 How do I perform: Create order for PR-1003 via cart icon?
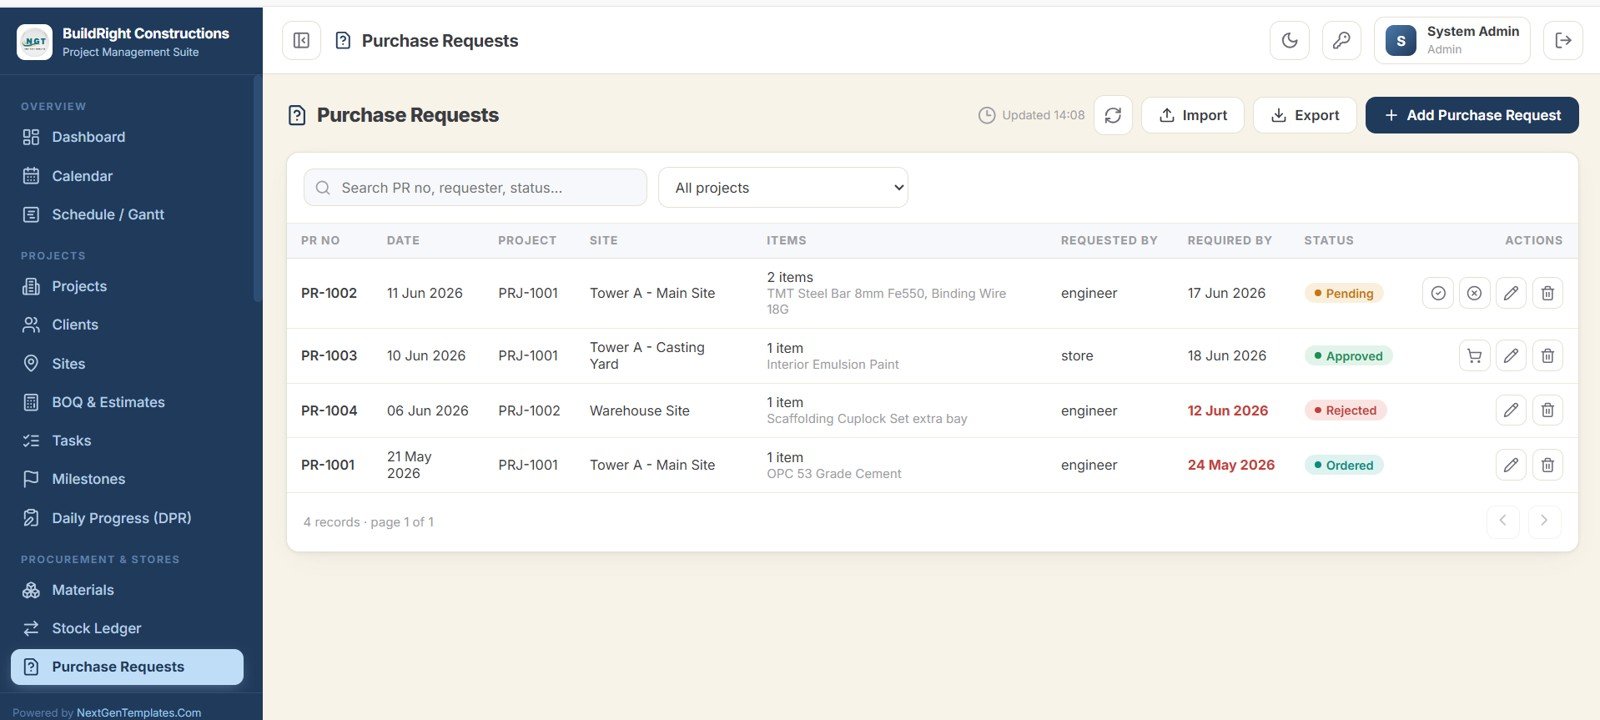coord(1474,356)
